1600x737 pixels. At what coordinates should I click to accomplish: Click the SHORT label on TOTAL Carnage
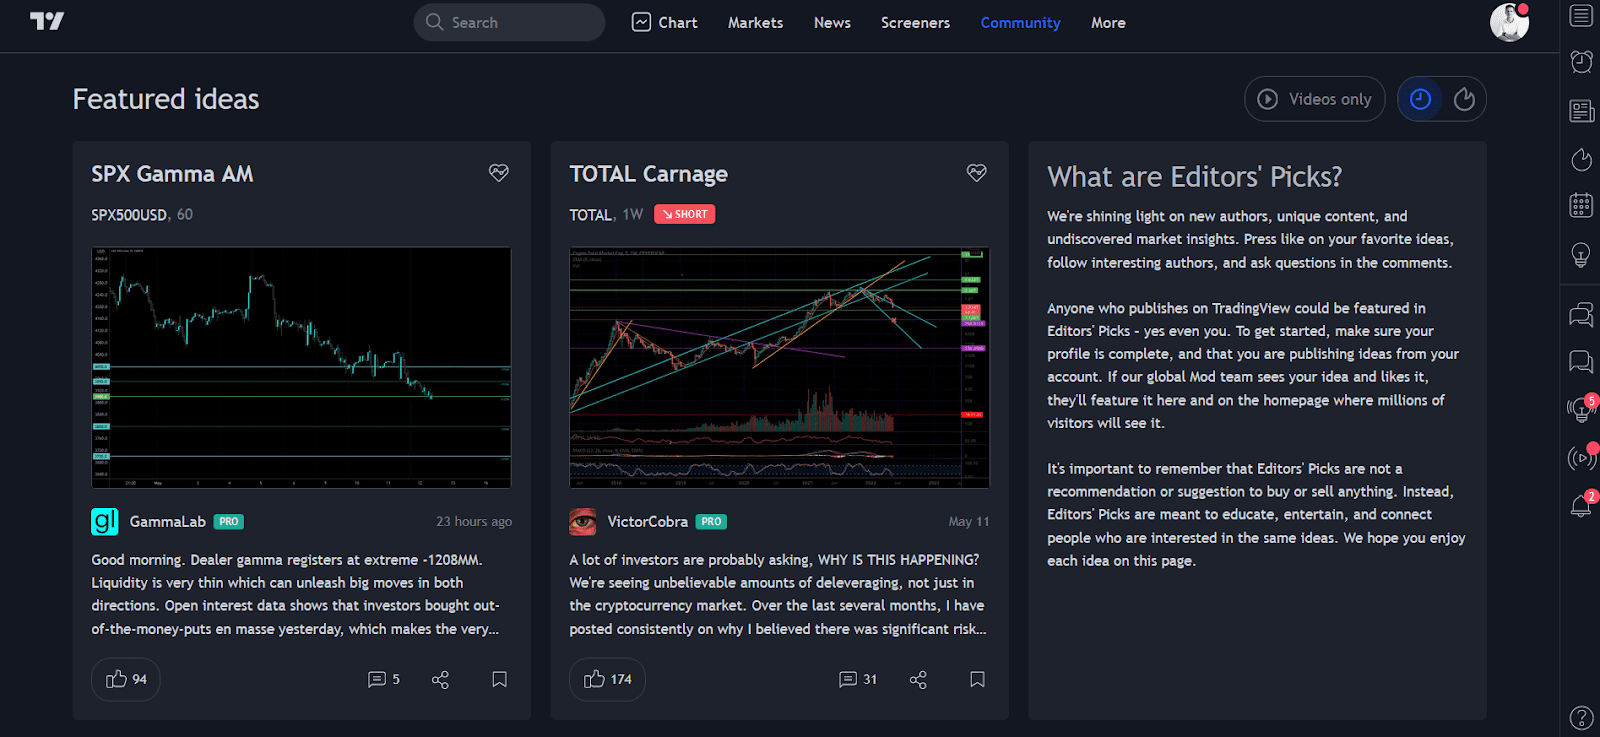[685, 214]
